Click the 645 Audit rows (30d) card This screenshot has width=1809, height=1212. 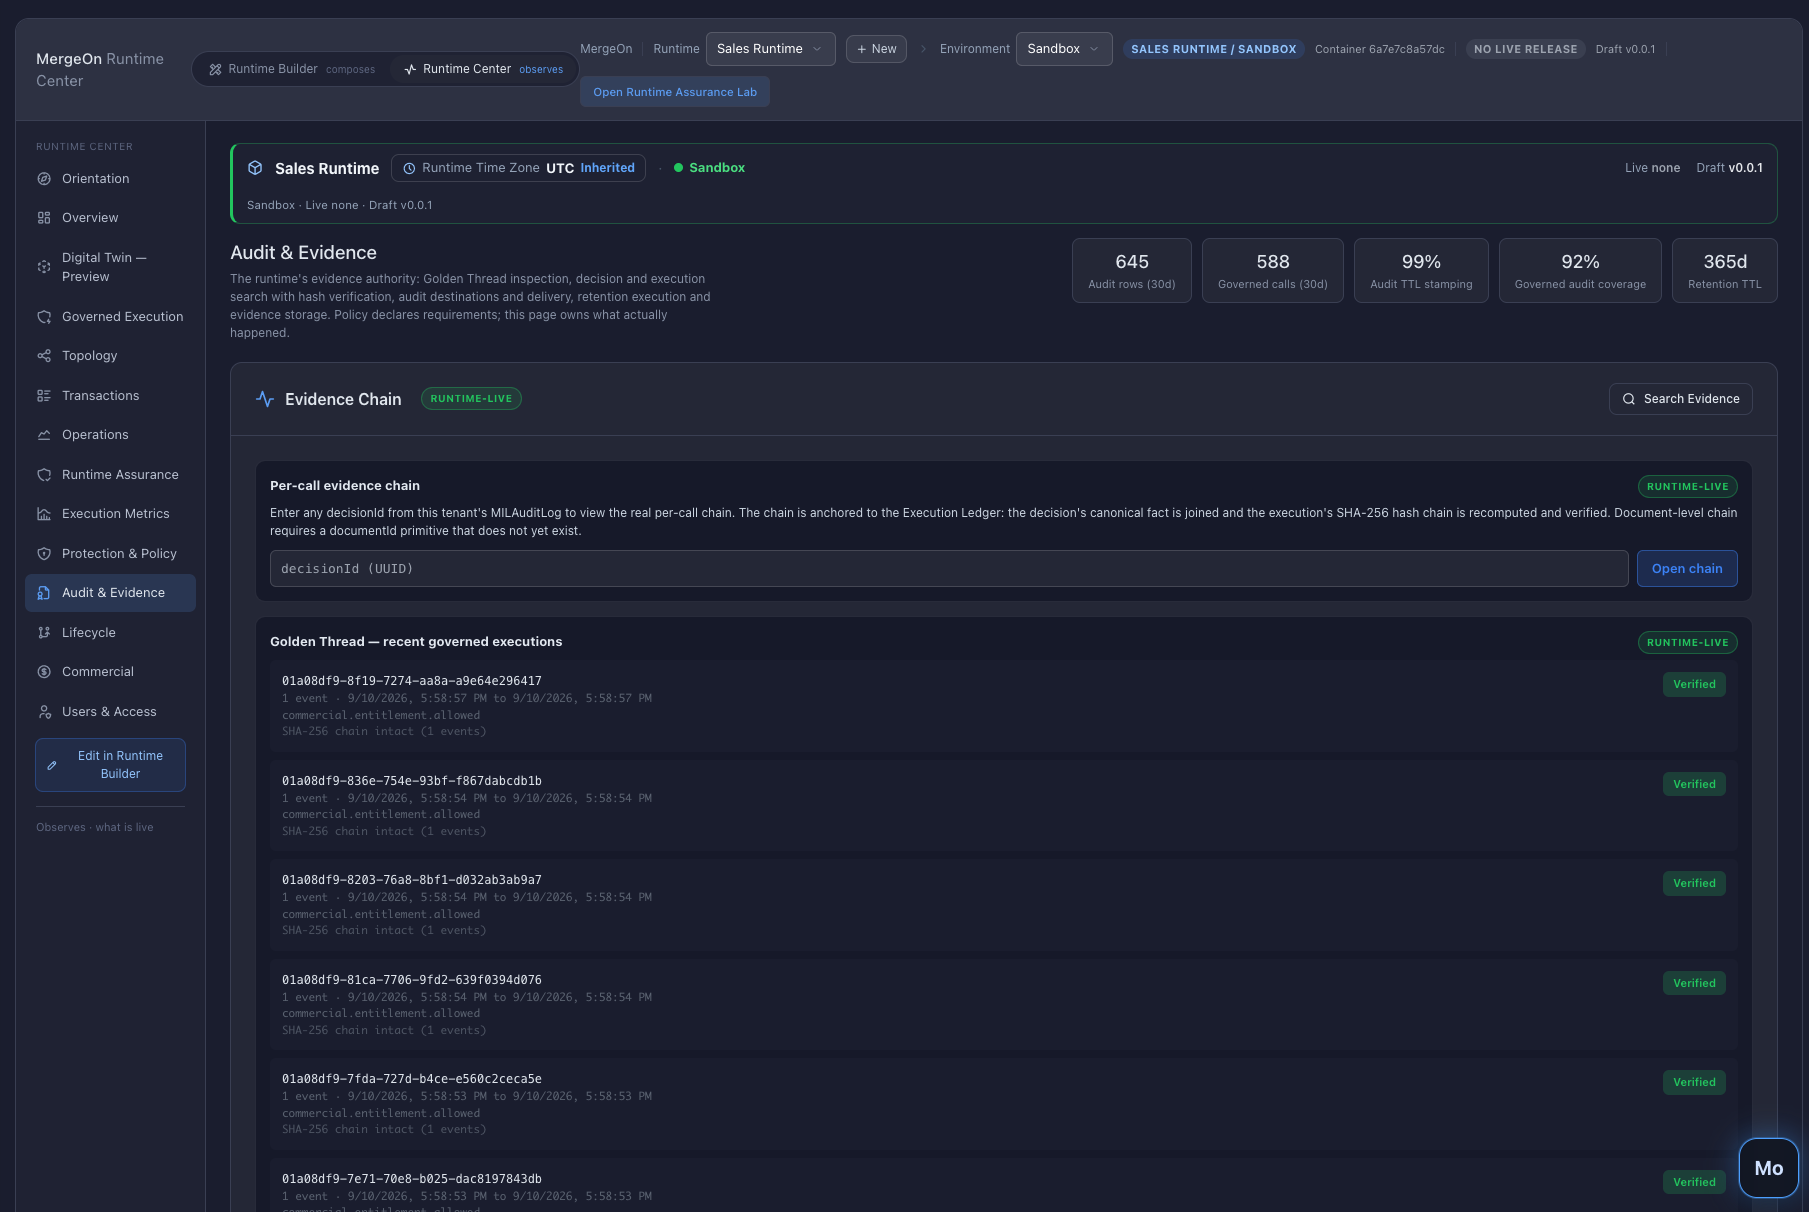tap(1131, 270)
